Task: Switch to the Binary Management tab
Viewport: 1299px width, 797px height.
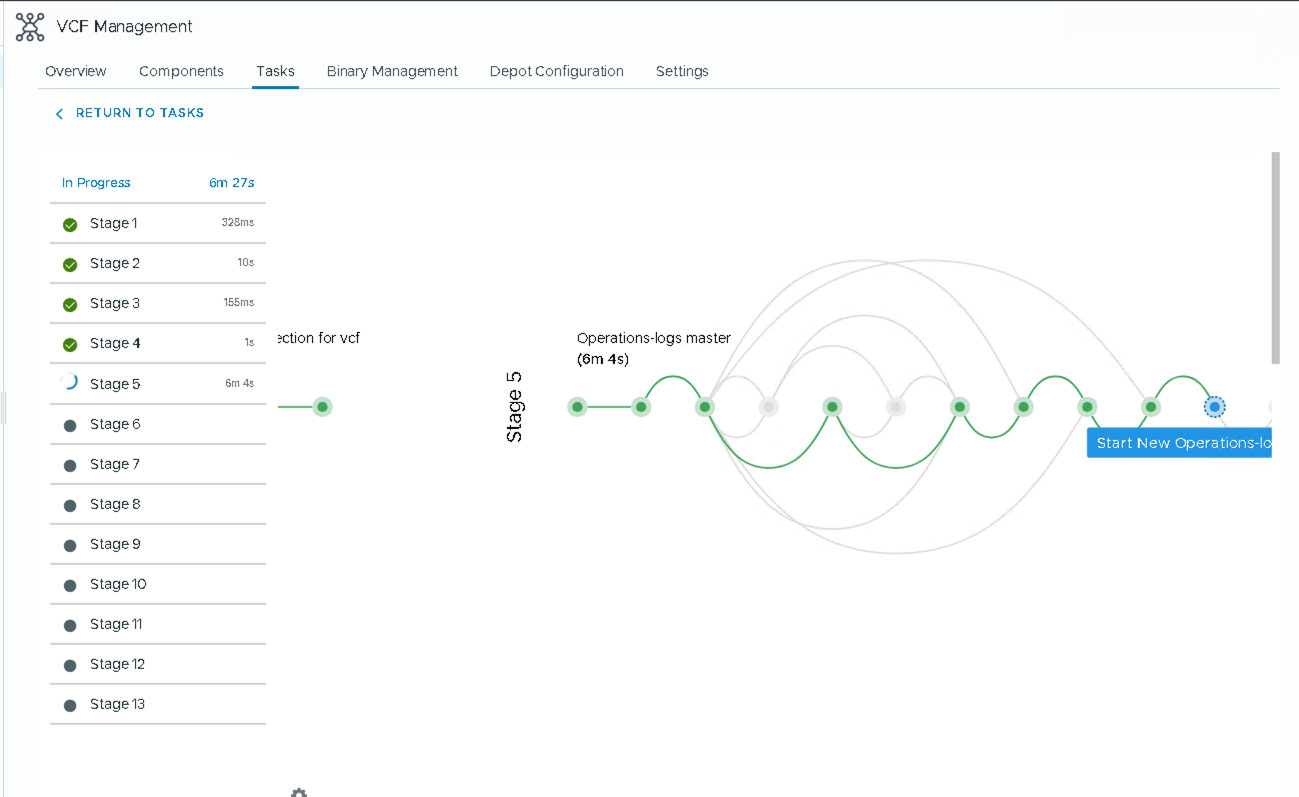Action: pos(392,71)
